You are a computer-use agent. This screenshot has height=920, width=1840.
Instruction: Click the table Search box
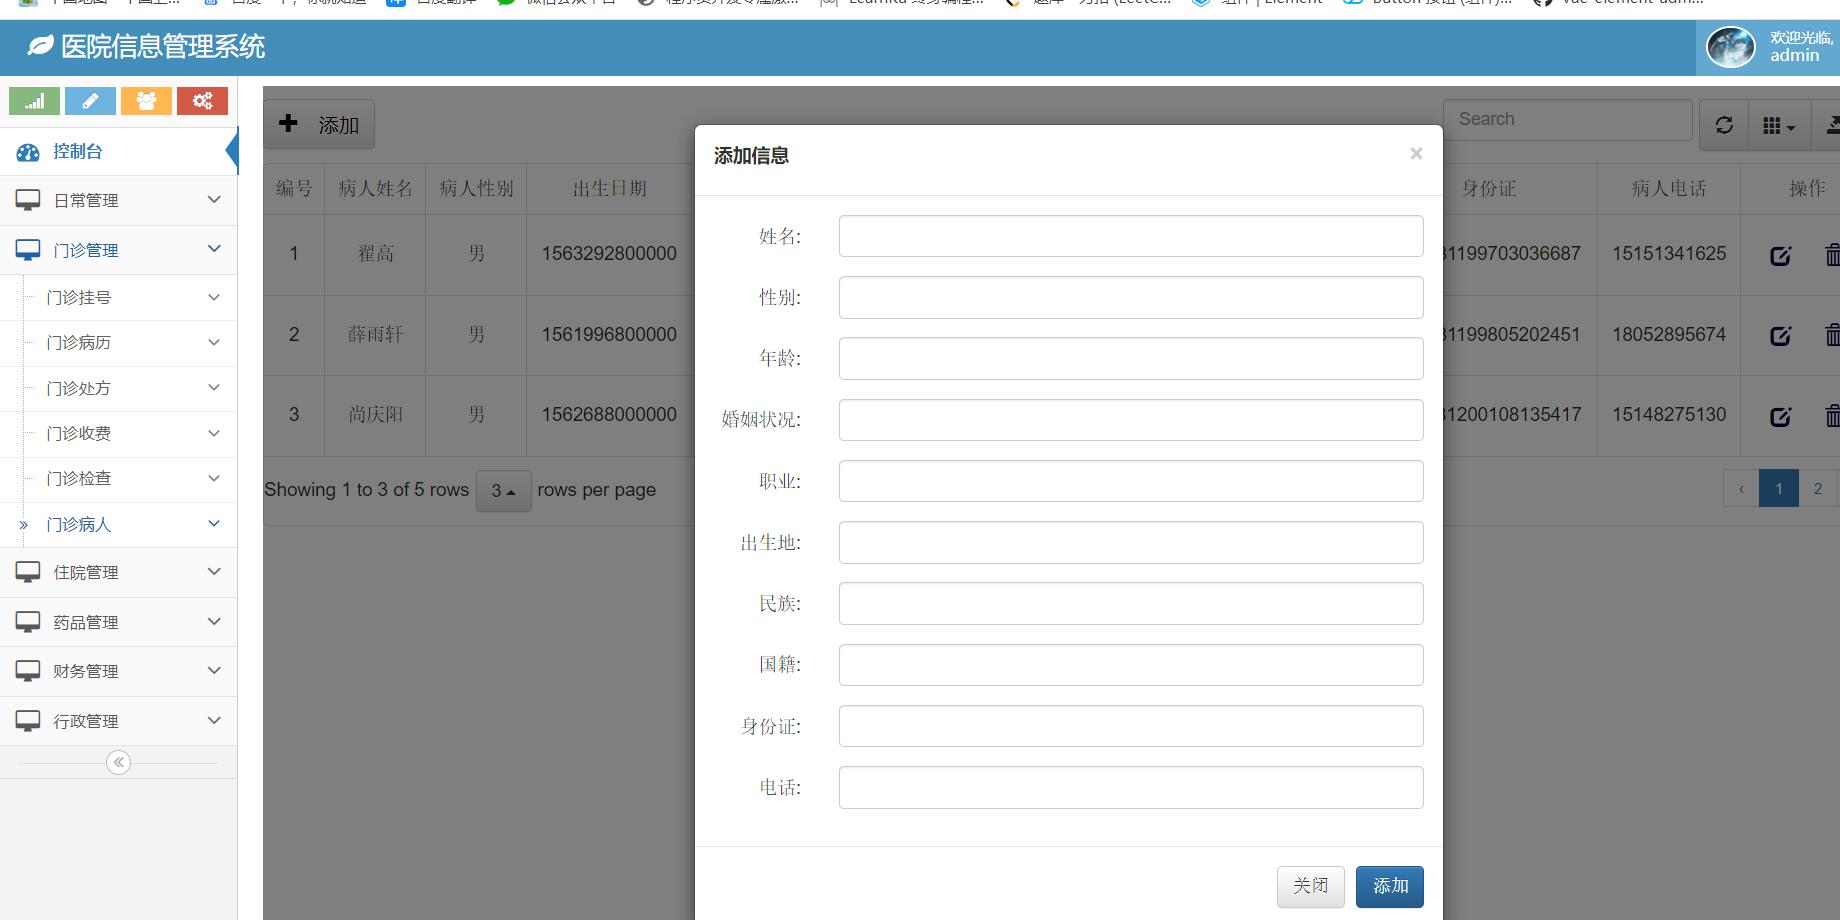coord(1567,119)
